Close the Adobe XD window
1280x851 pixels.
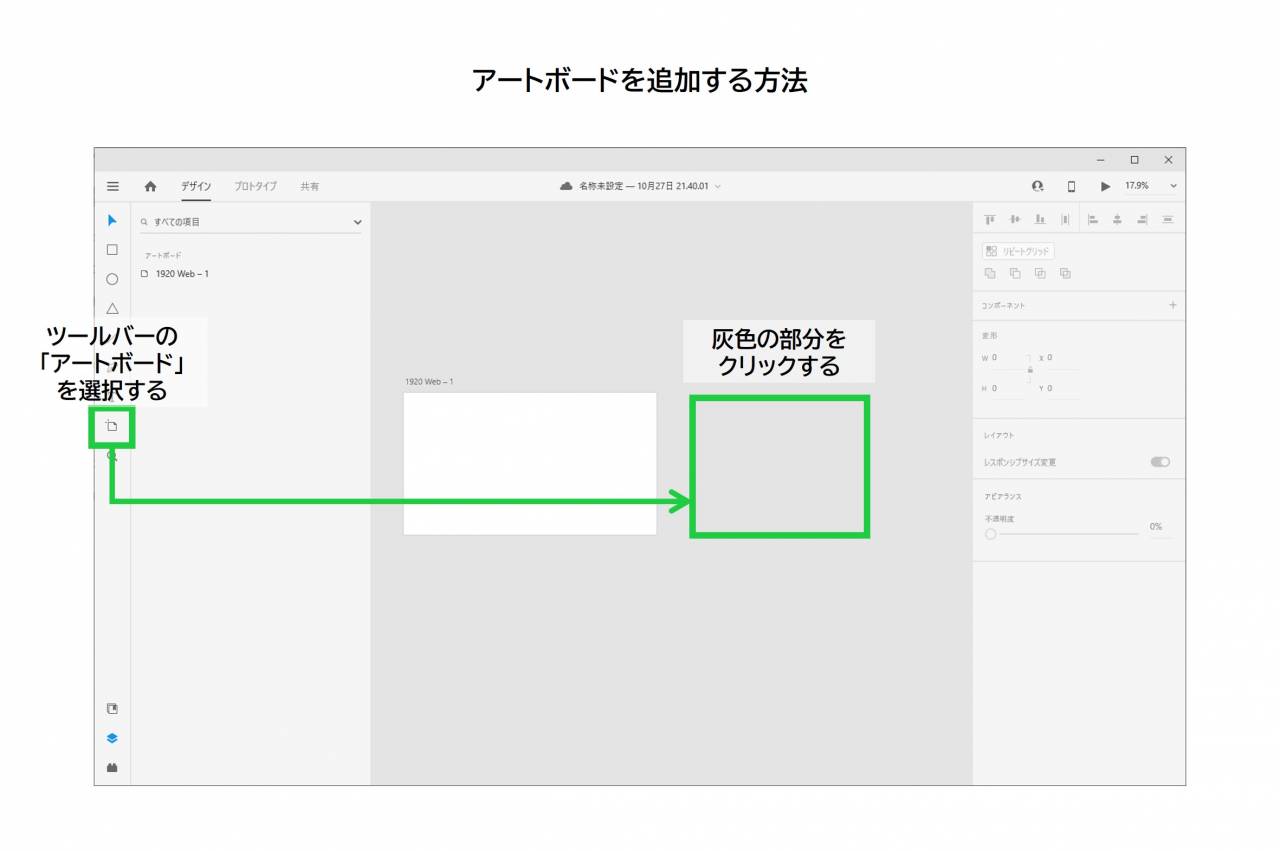(1168, 160)
